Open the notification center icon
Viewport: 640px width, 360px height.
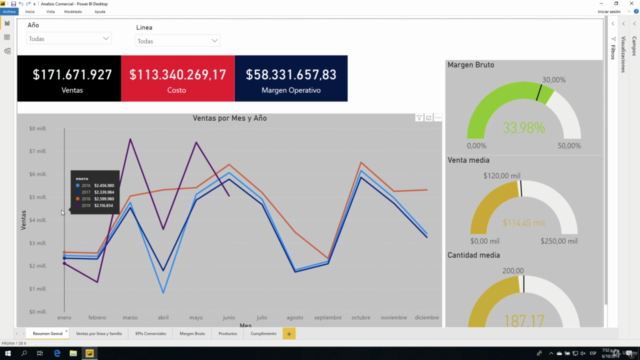[629, 353]
